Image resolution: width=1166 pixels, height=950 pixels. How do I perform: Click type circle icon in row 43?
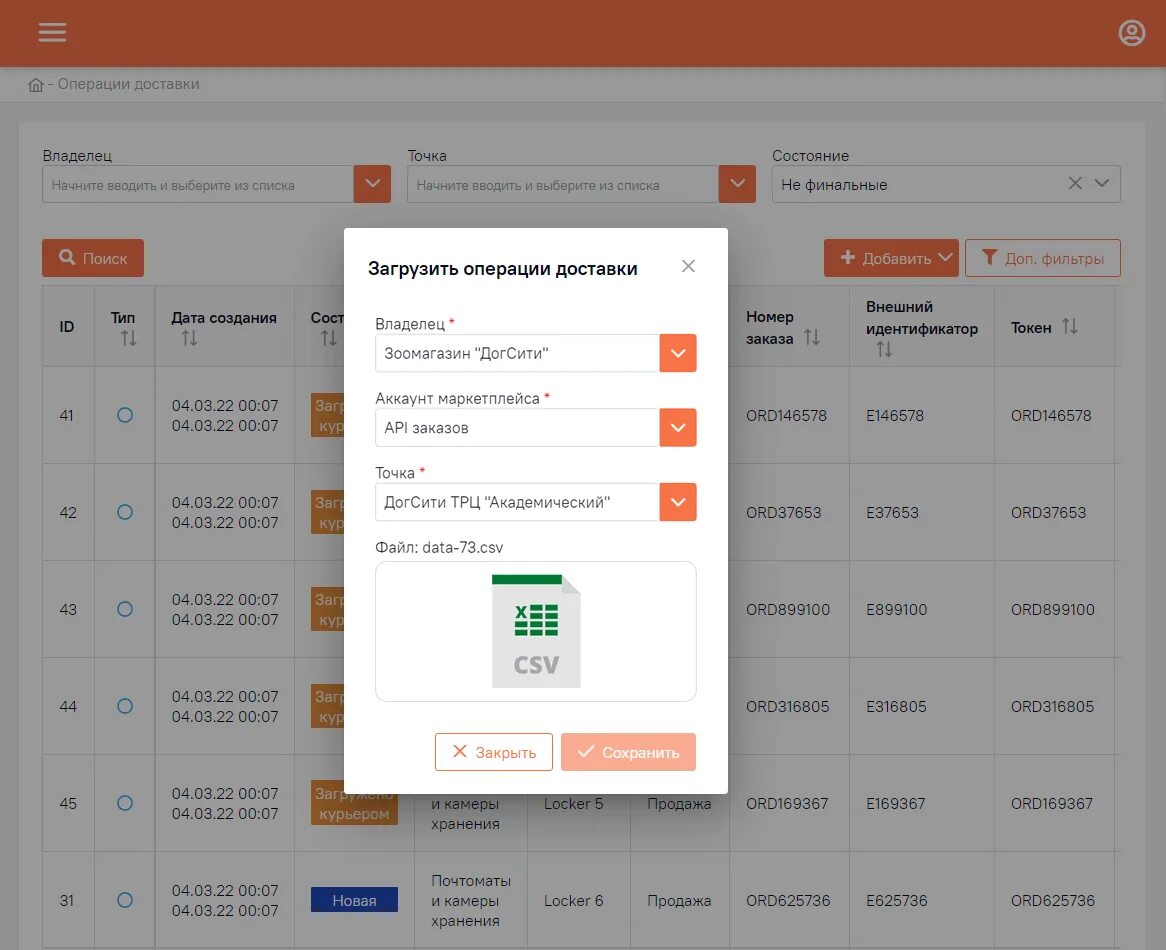(x=125, y=609)
